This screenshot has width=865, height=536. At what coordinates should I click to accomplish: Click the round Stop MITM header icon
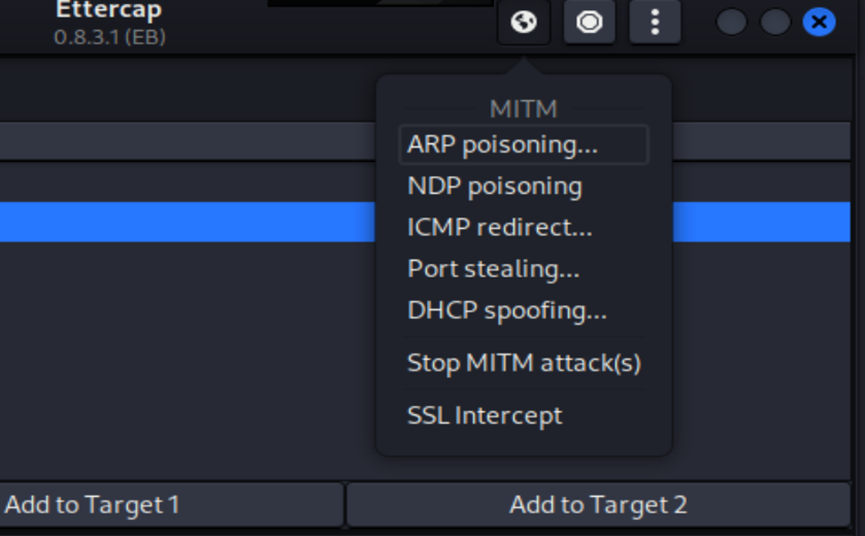tap(589, 22)
